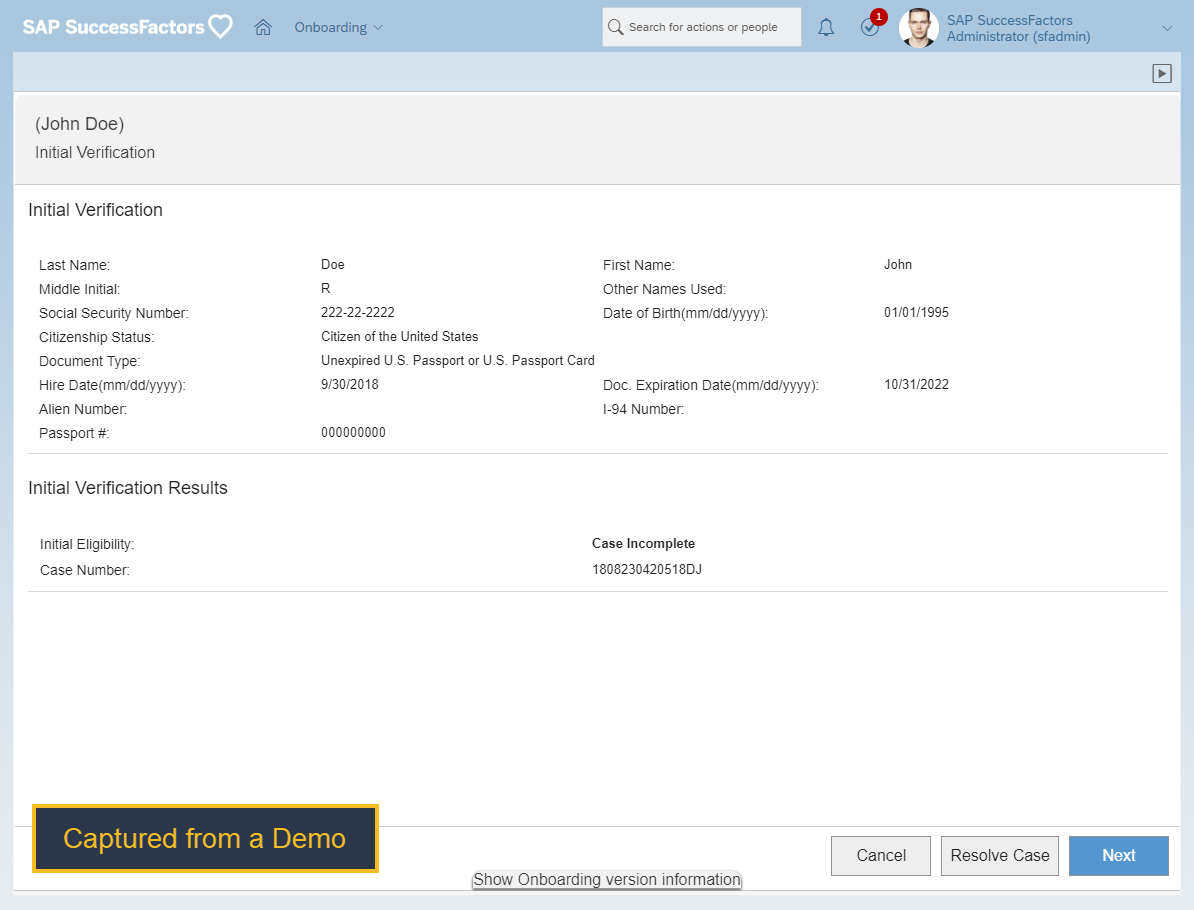Viewport: 1194px width, 910px height.
Task: Click the Alien Number label
Action: point(83,410)
